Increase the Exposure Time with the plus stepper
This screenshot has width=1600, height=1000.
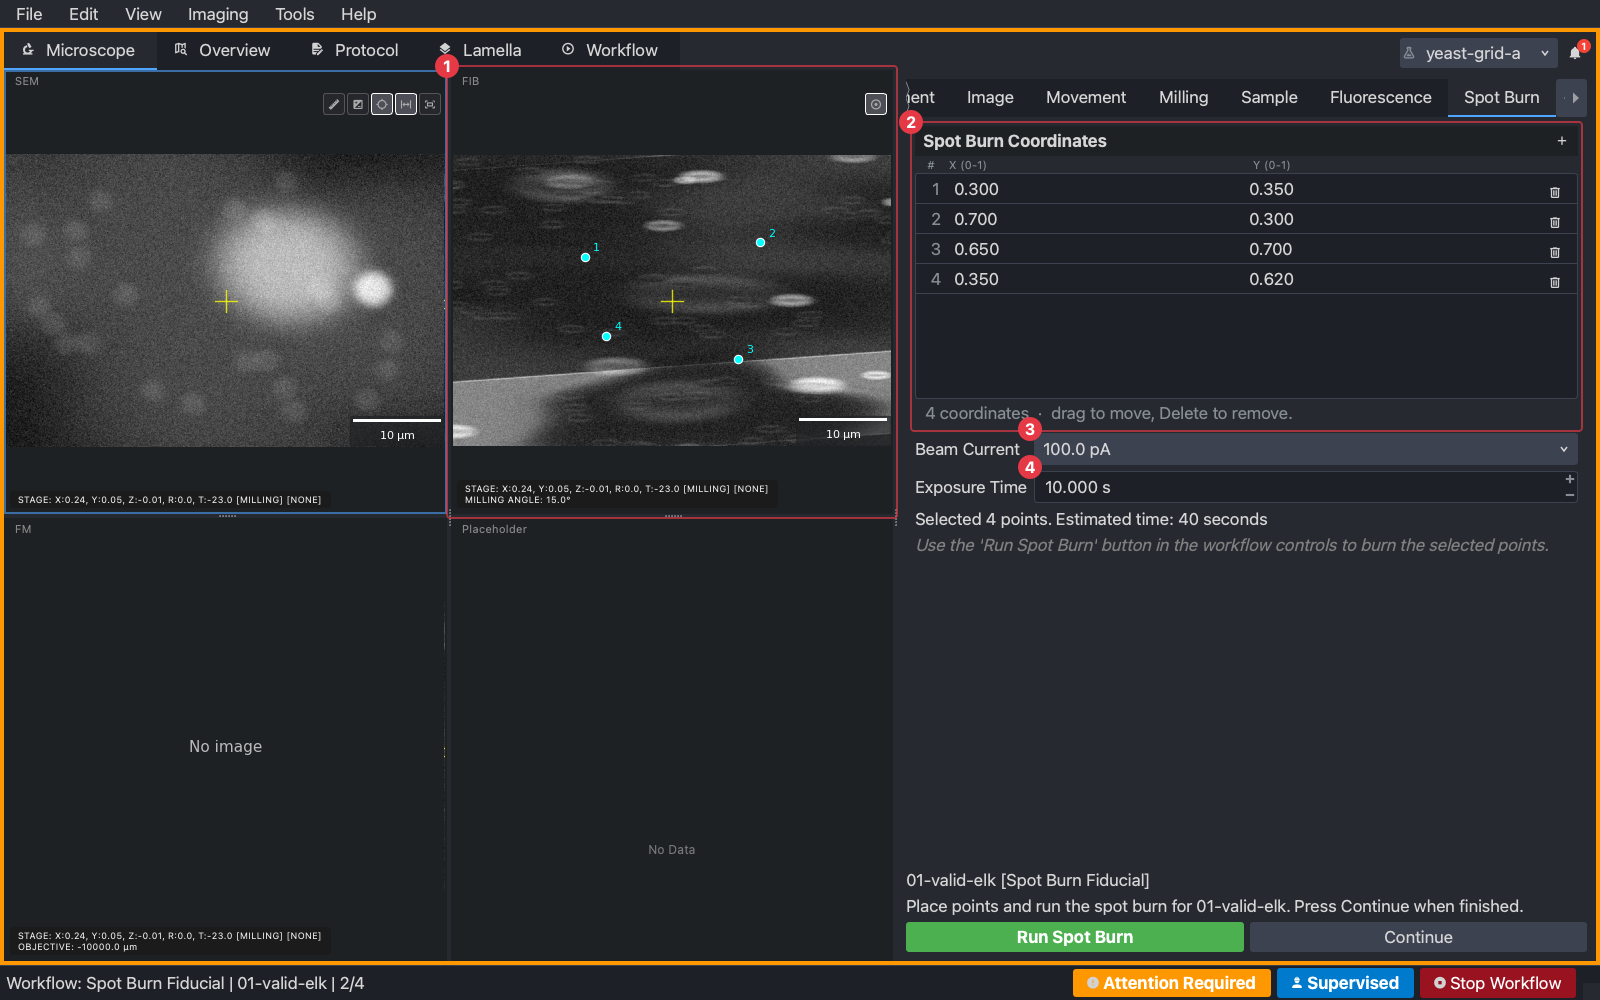coord(1570,480)
